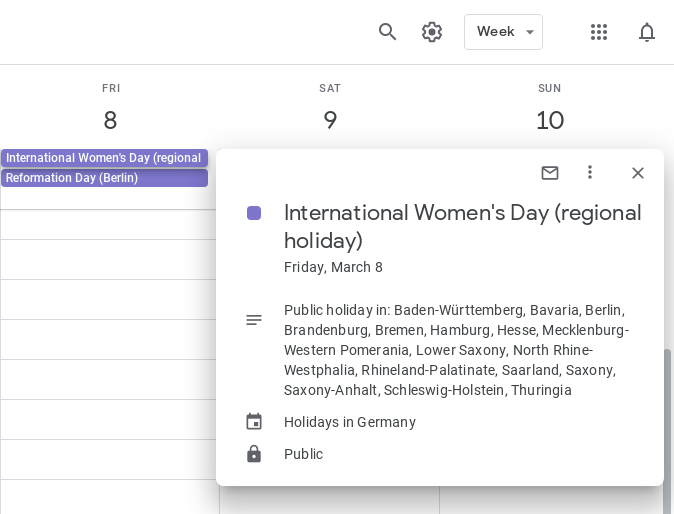Click the envelope icon in event popup
This screenshot has width=674, height=514.
(550, 173)
